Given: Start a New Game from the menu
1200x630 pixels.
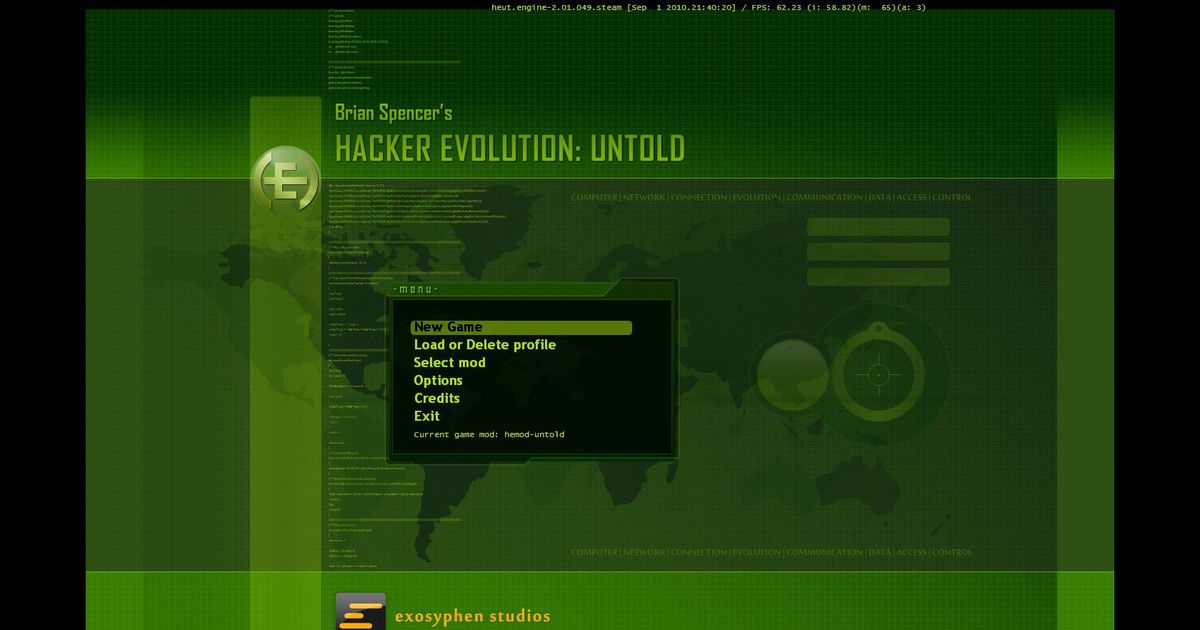Looking at the screenshot, I should click(521, 327).
